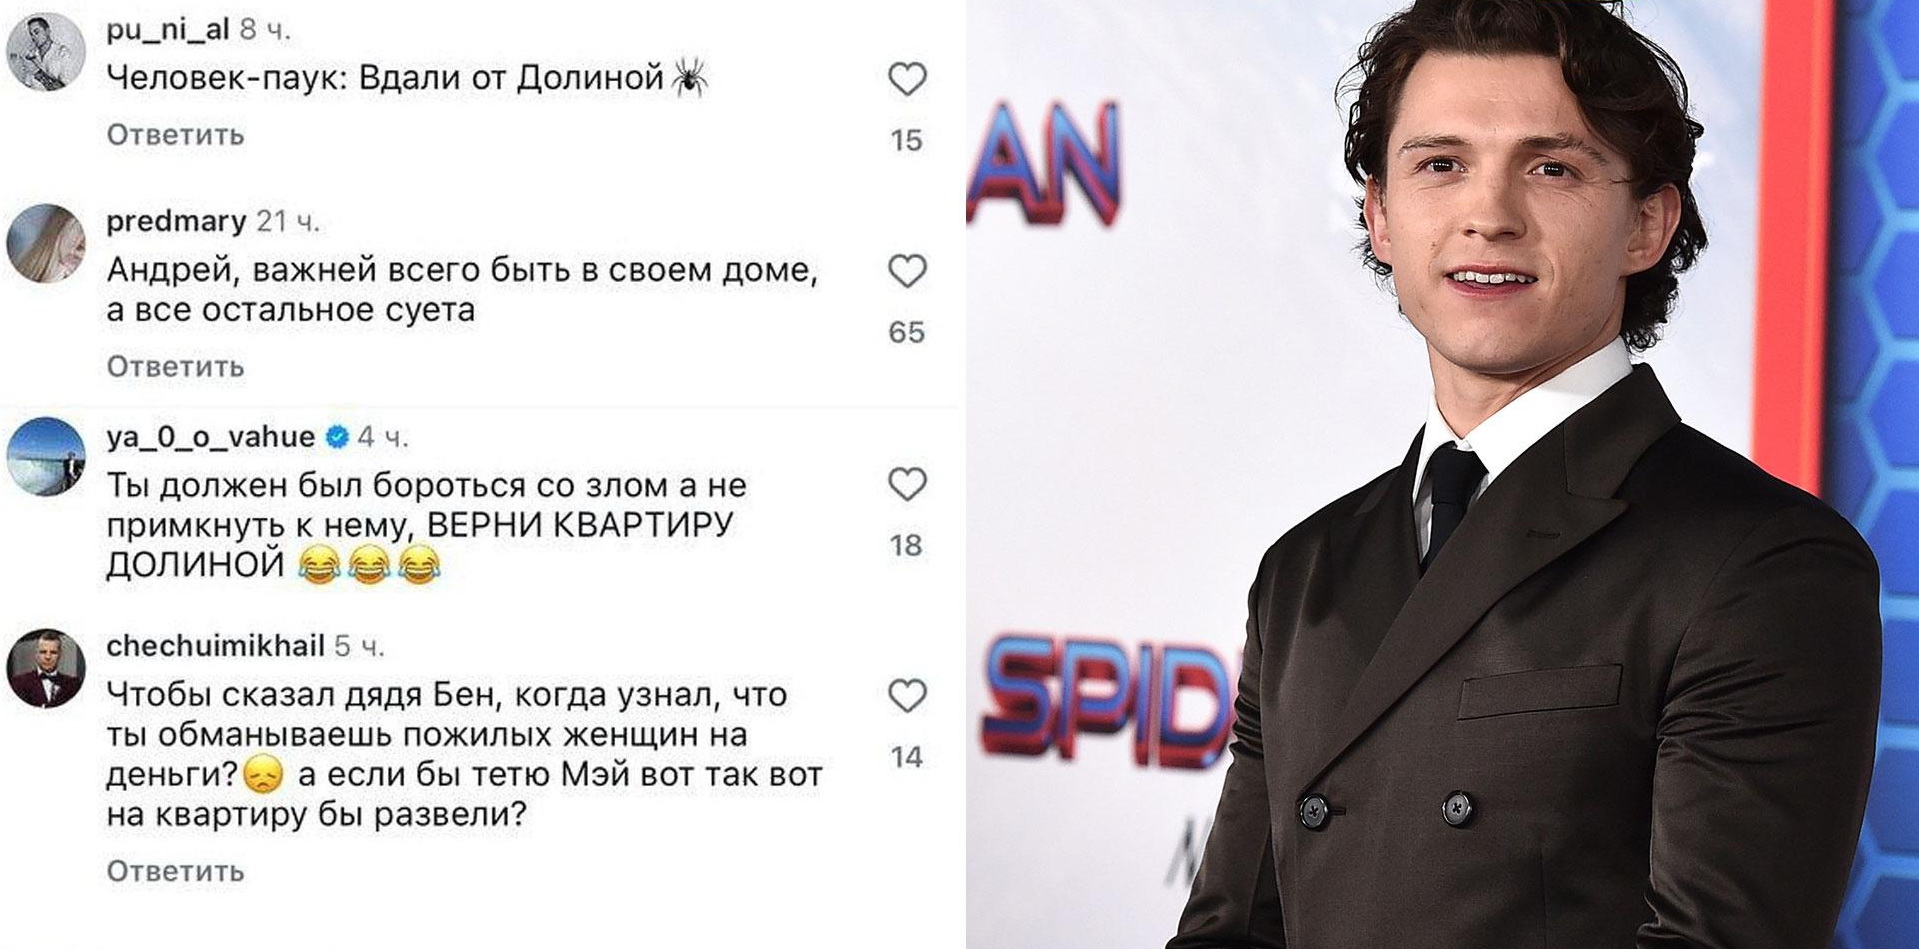Like predmary's comment using the heart
The image size is (1919, 949).
pos(907,272)
